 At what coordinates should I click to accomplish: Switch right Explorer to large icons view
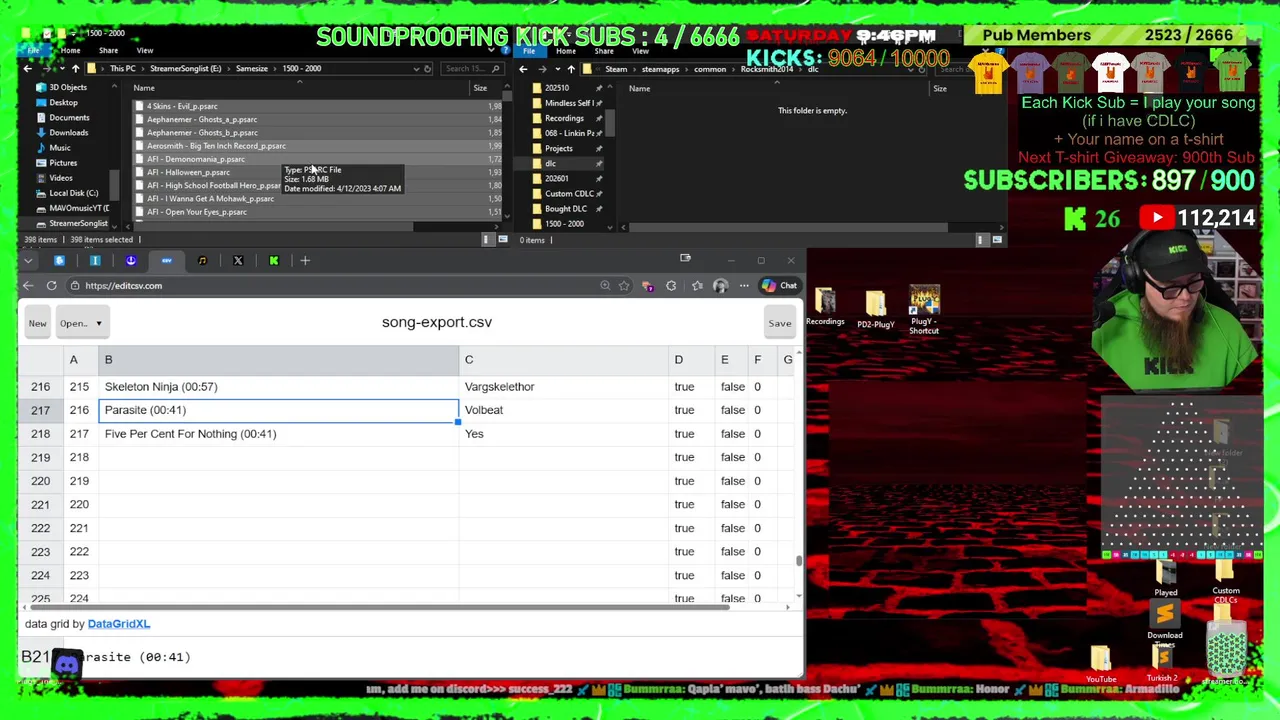click(997, 240)
